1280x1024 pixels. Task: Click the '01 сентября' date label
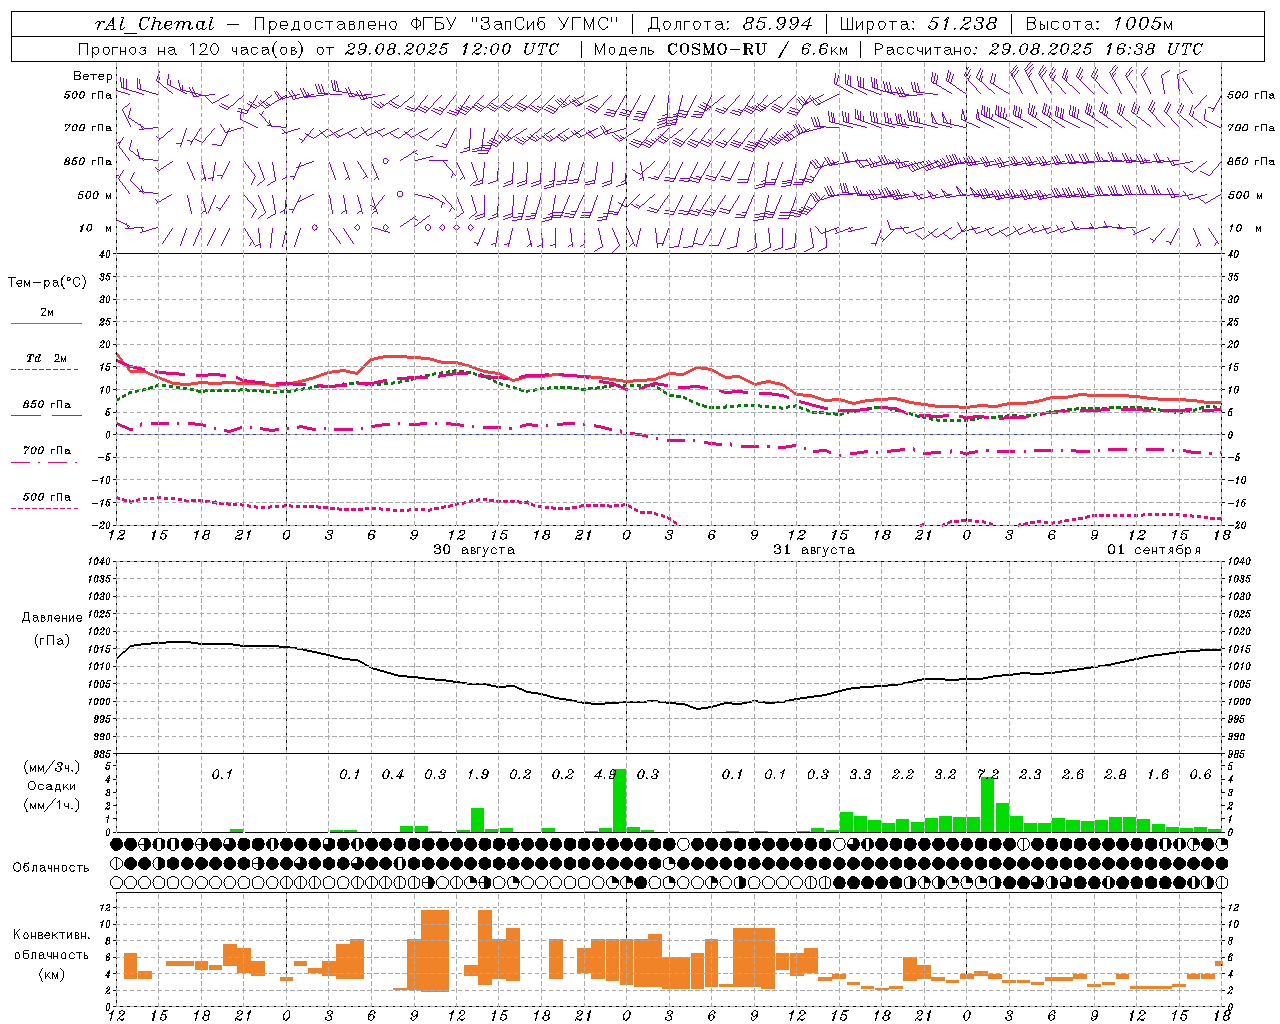[1153, 550]
